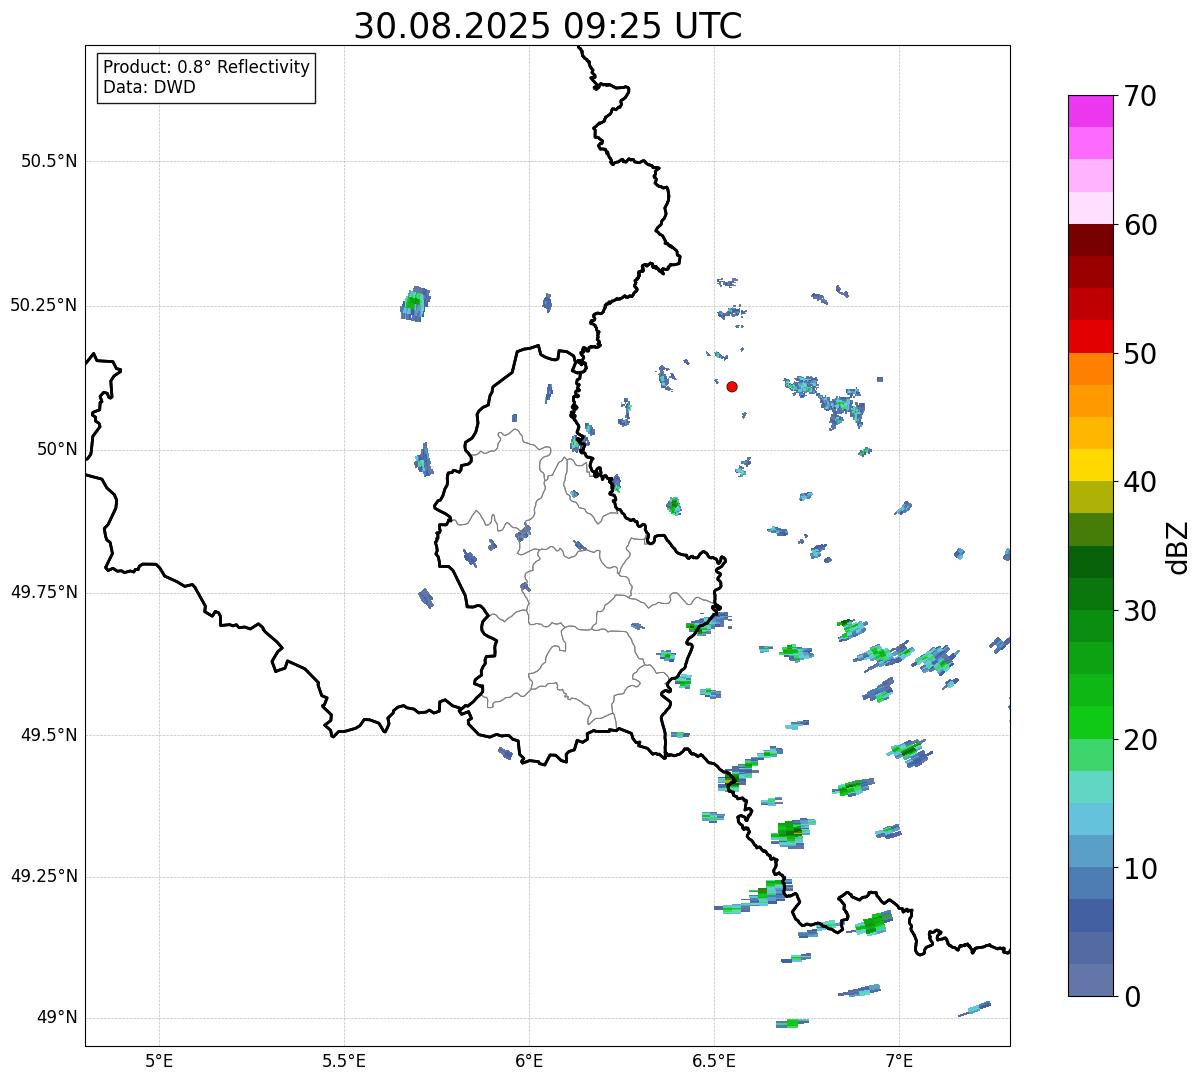Click the red station marker dot
The height and width of the screenshot is (1081, 1202).
click(x=732, y=386)
